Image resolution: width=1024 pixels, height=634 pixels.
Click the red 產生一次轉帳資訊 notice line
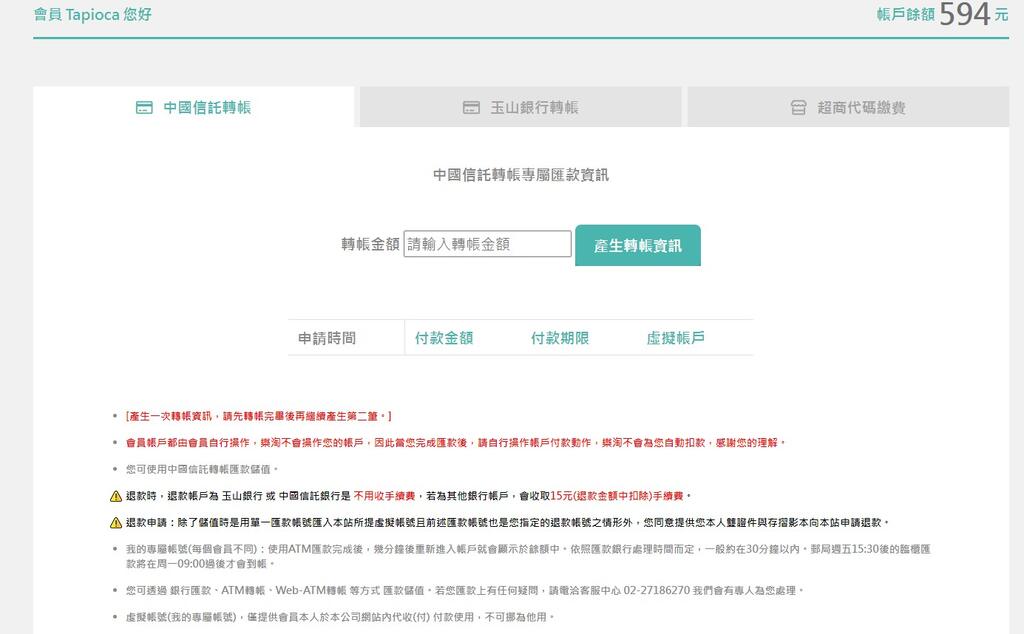coord(259,416)
